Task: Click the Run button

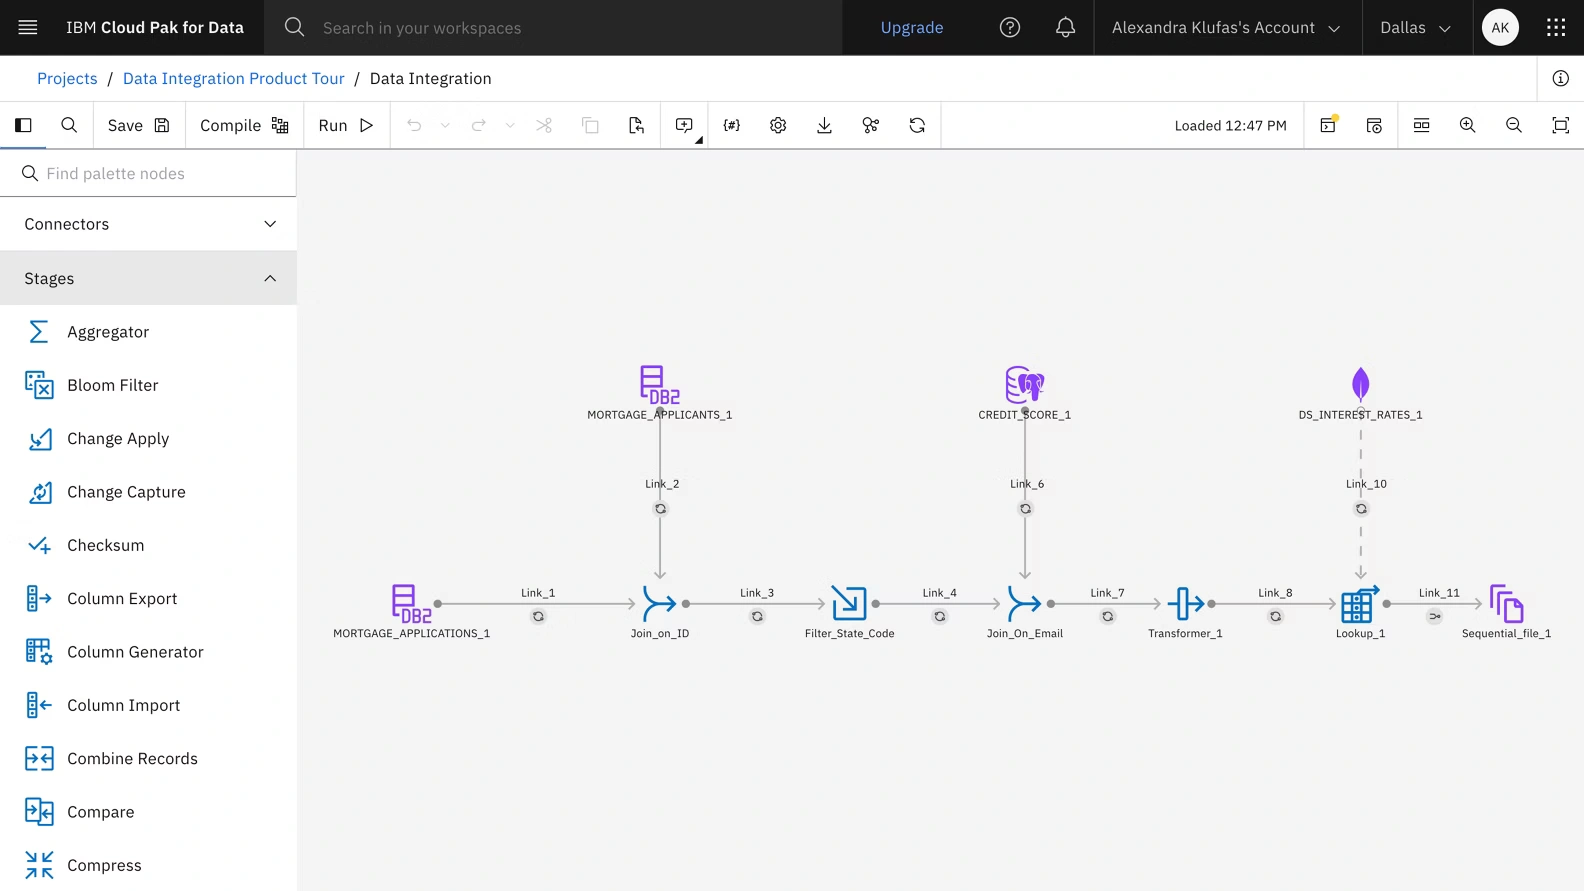Action: pos(346,126)
